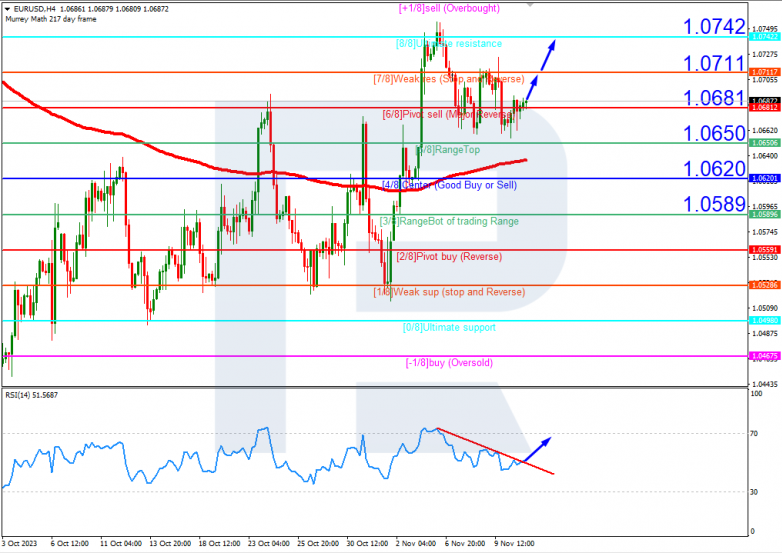Click the '30 Oct 12:00' time axis label
Image resolution: width=782 pixels, height=553 pixels.
coord(368,543)
